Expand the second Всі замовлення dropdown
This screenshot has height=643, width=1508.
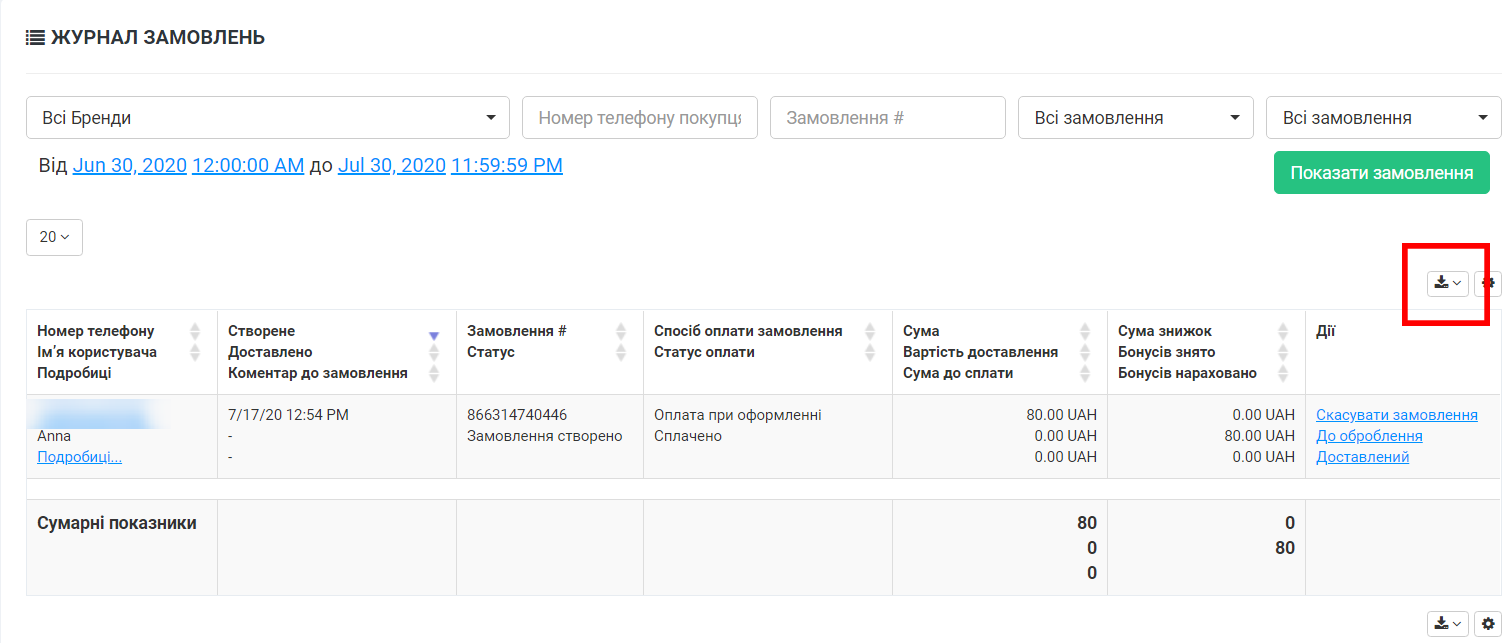click(x=1383, y=118)
